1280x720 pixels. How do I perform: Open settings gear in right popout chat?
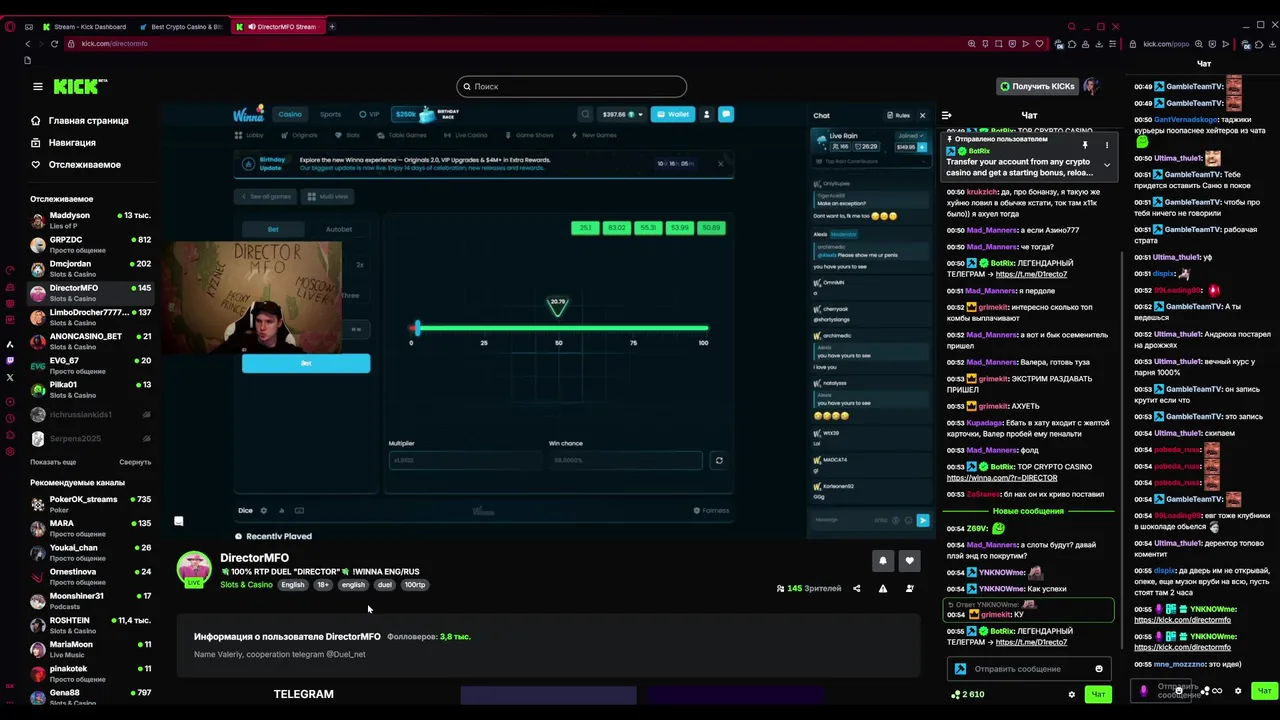pos(1238,691)
